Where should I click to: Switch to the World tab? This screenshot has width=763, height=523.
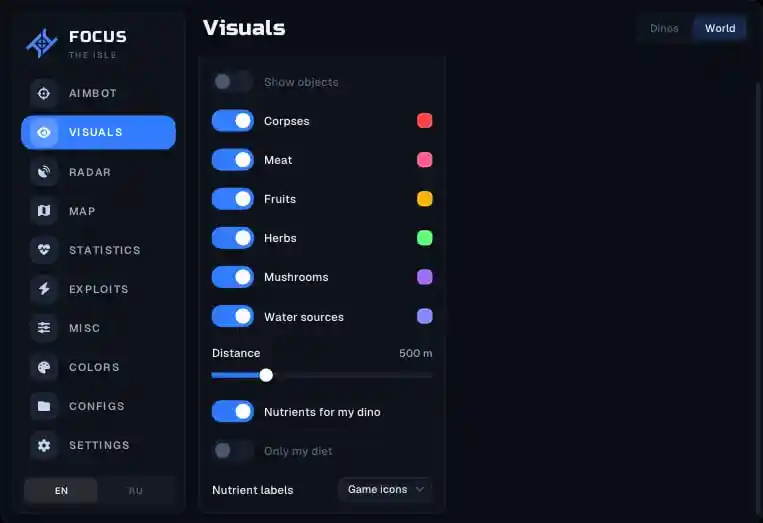click(720, 28)
